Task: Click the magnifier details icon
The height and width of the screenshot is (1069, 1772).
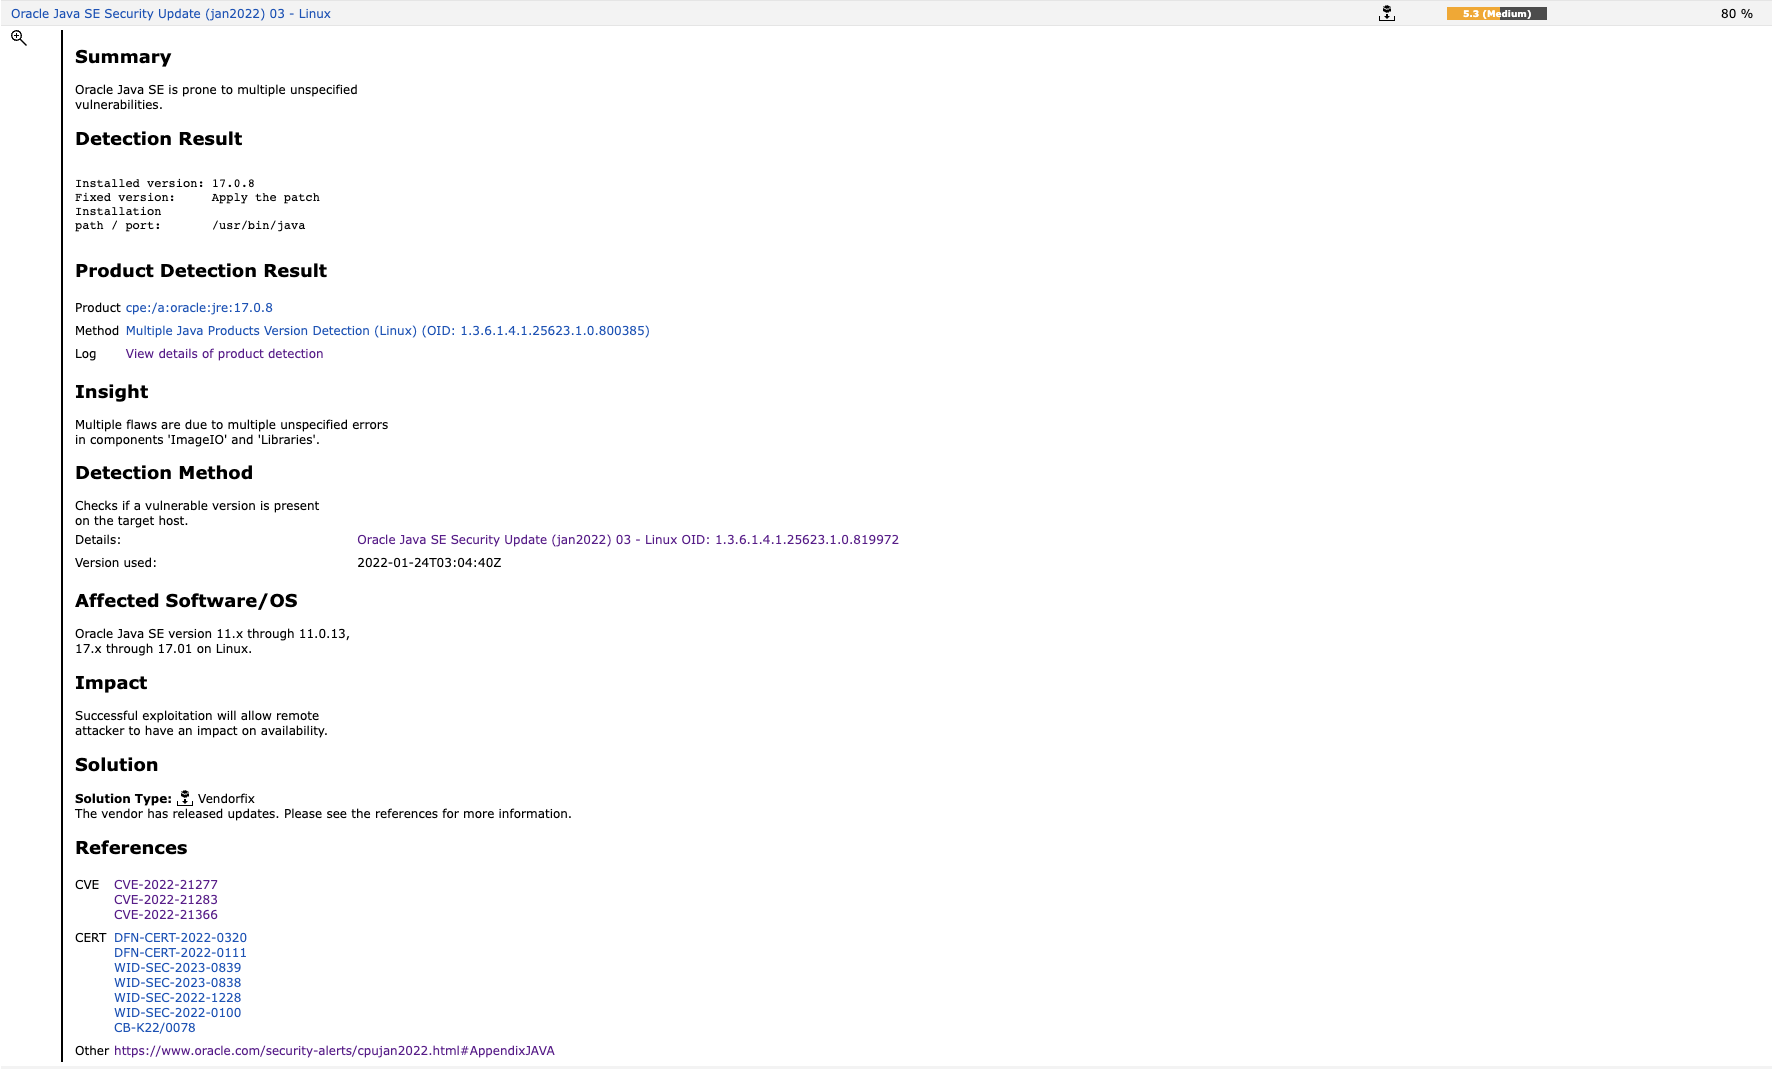Action: pyautogui.click(x=19, y=38)
